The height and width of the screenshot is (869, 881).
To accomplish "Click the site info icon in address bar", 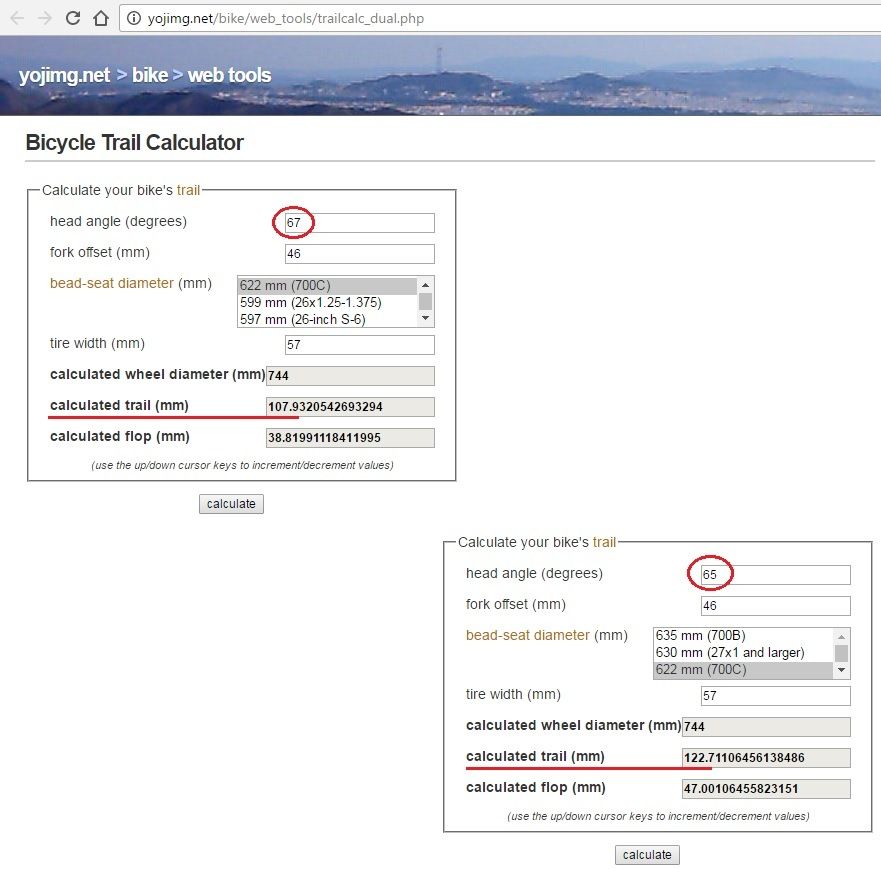I will [132, 19].
